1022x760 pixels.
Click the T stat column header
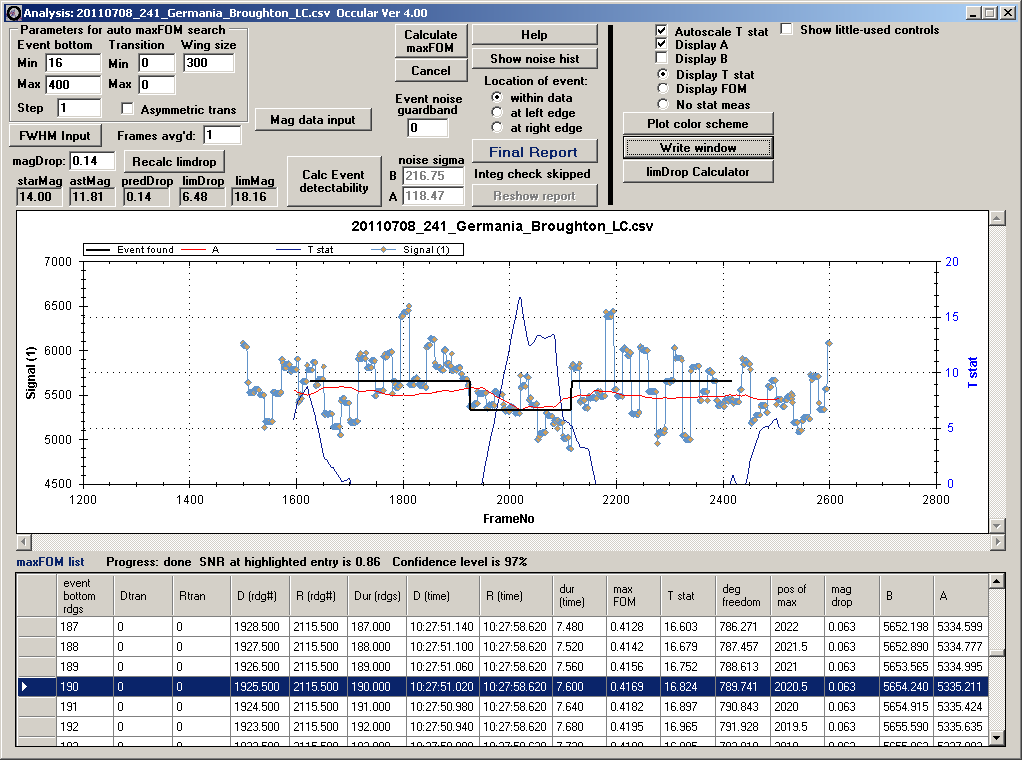click(688, 596)
